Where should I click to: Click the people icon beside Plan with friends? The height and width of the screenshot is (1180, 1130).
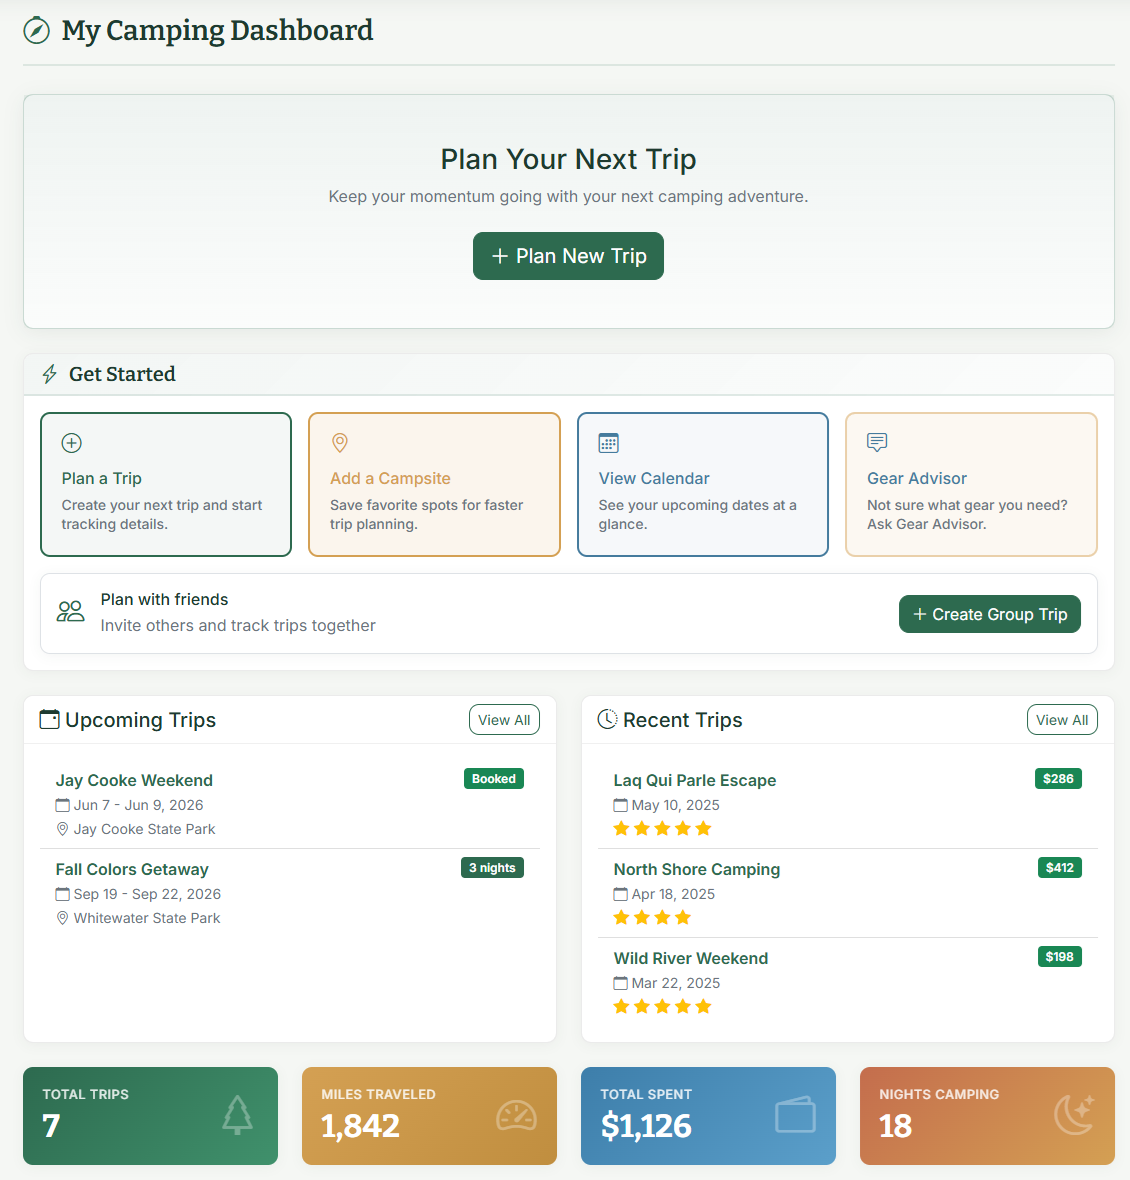[x=71, y=612]
